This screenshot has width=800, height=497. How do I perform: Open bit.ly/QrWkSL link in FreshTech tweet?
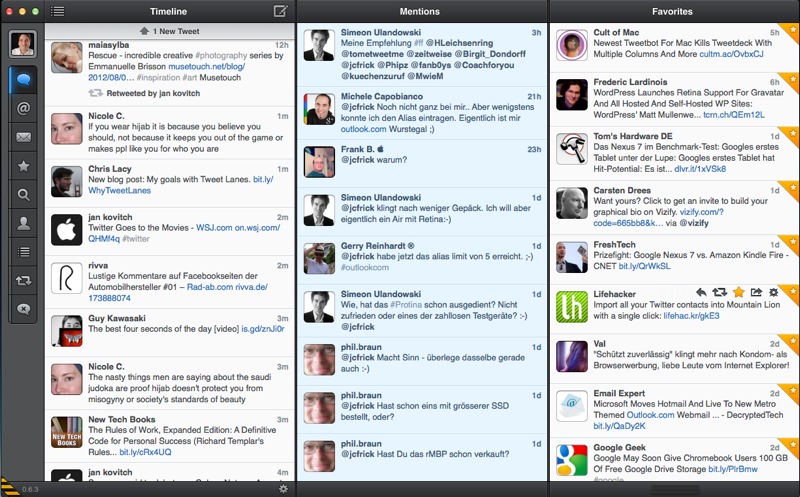(x=644, y=266)
